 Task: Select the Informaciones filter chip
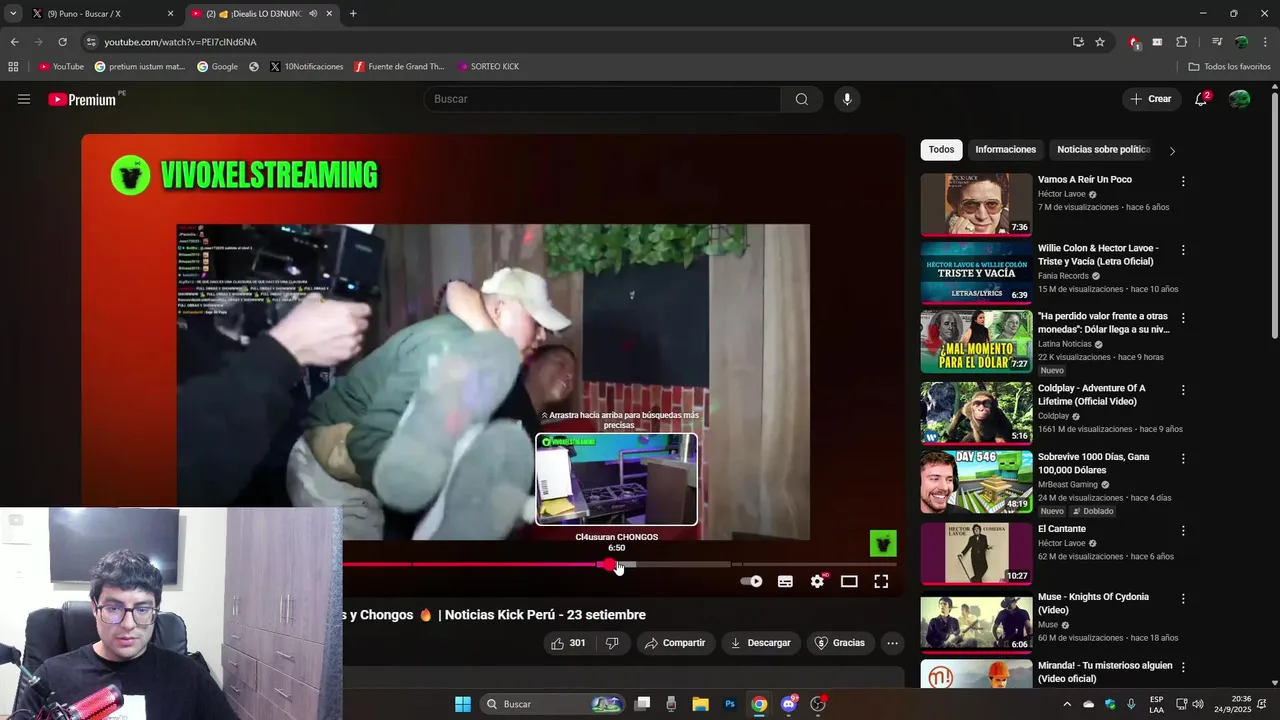tap(1005, 150)
